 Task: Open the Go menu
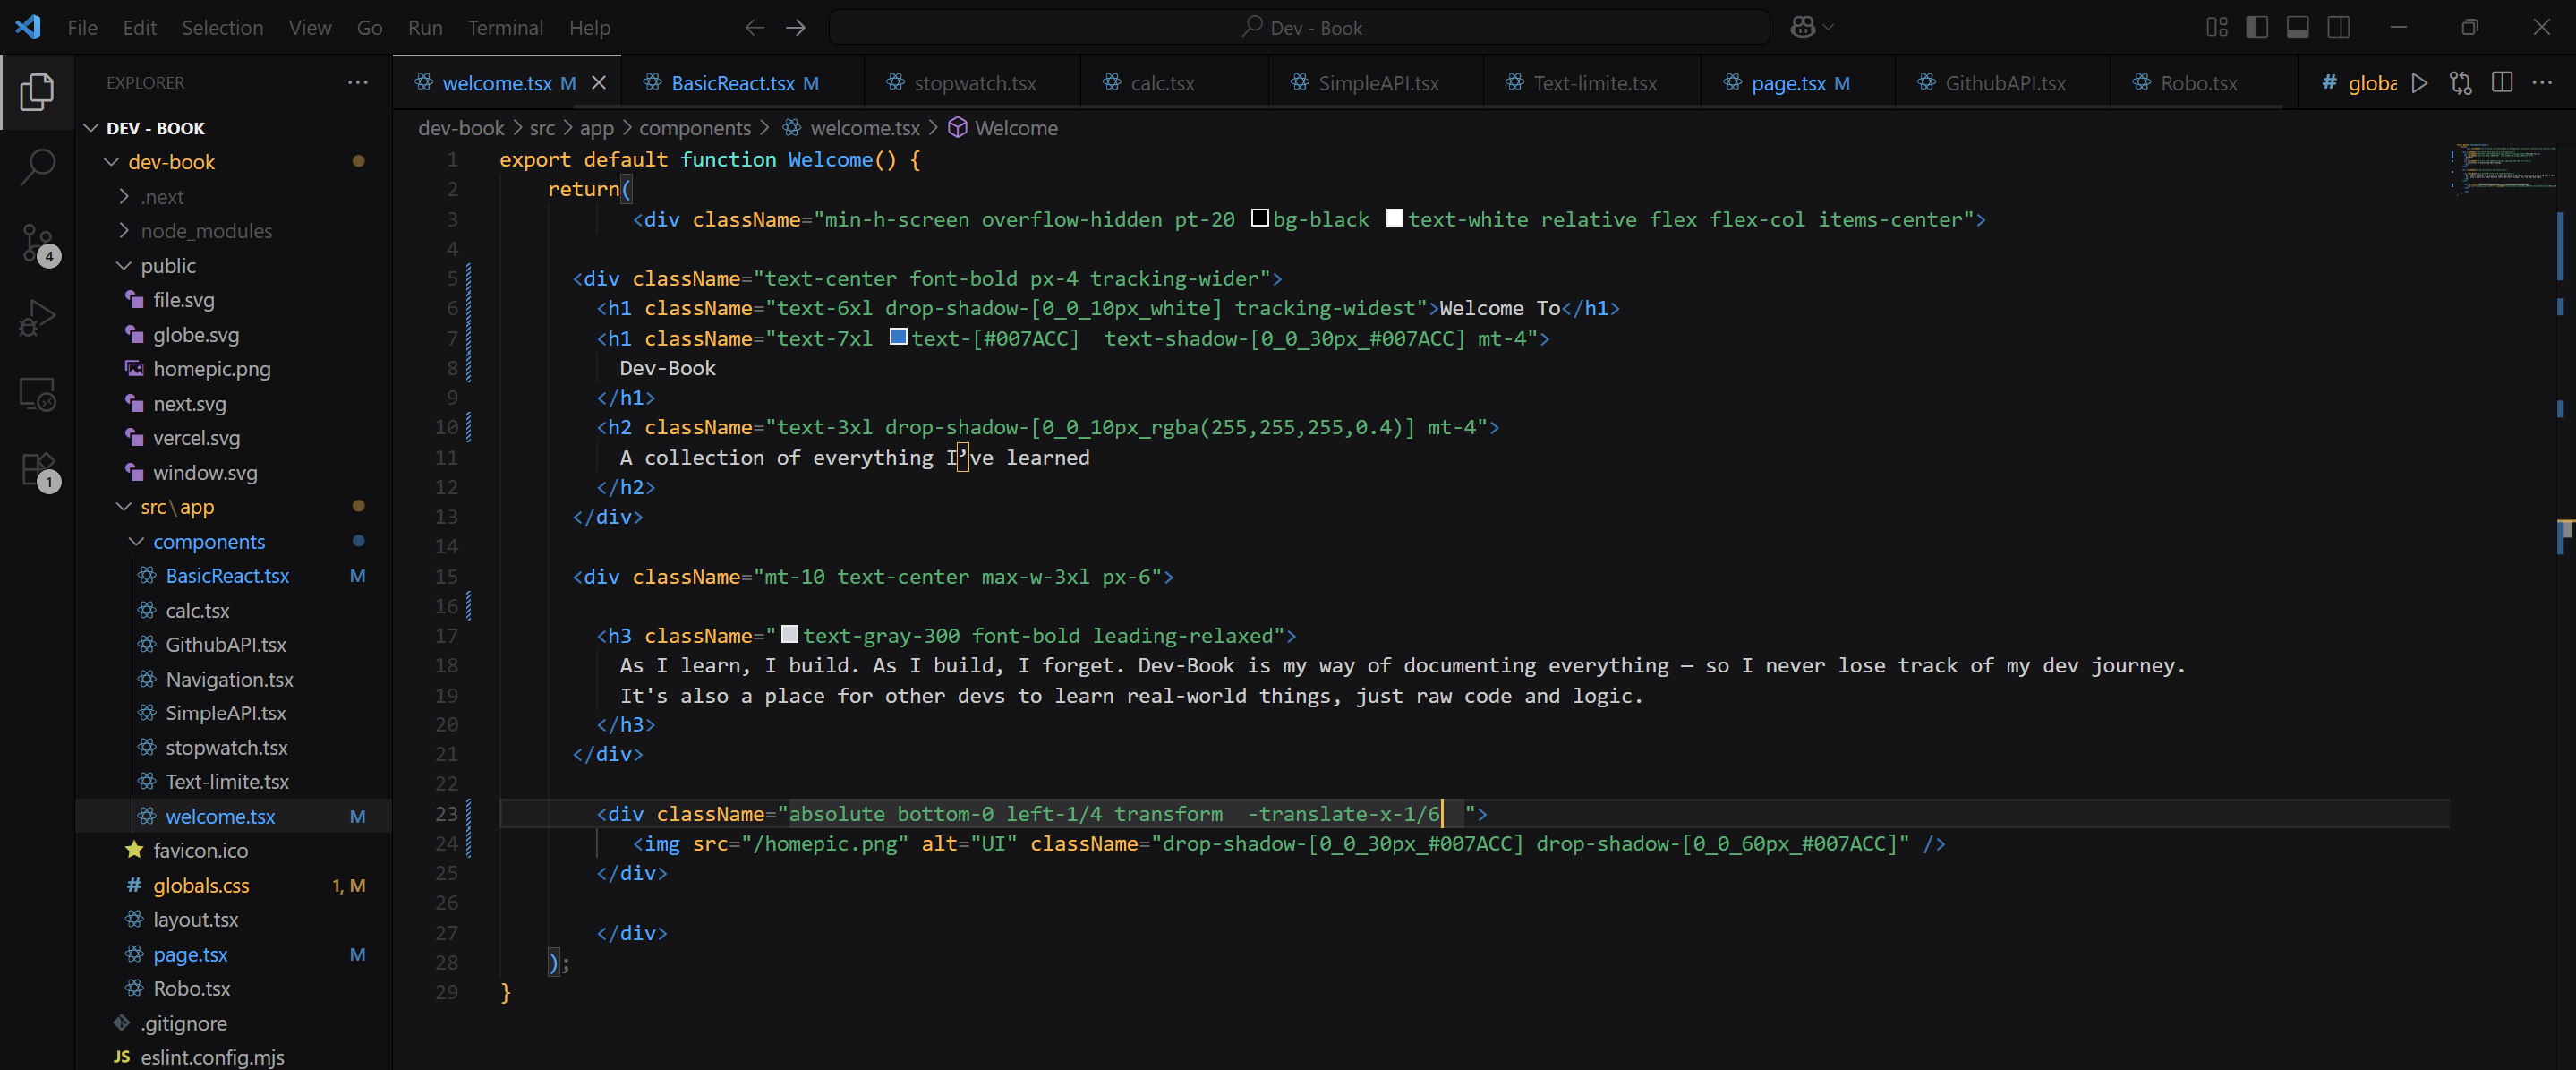click(x=370, y=28)
